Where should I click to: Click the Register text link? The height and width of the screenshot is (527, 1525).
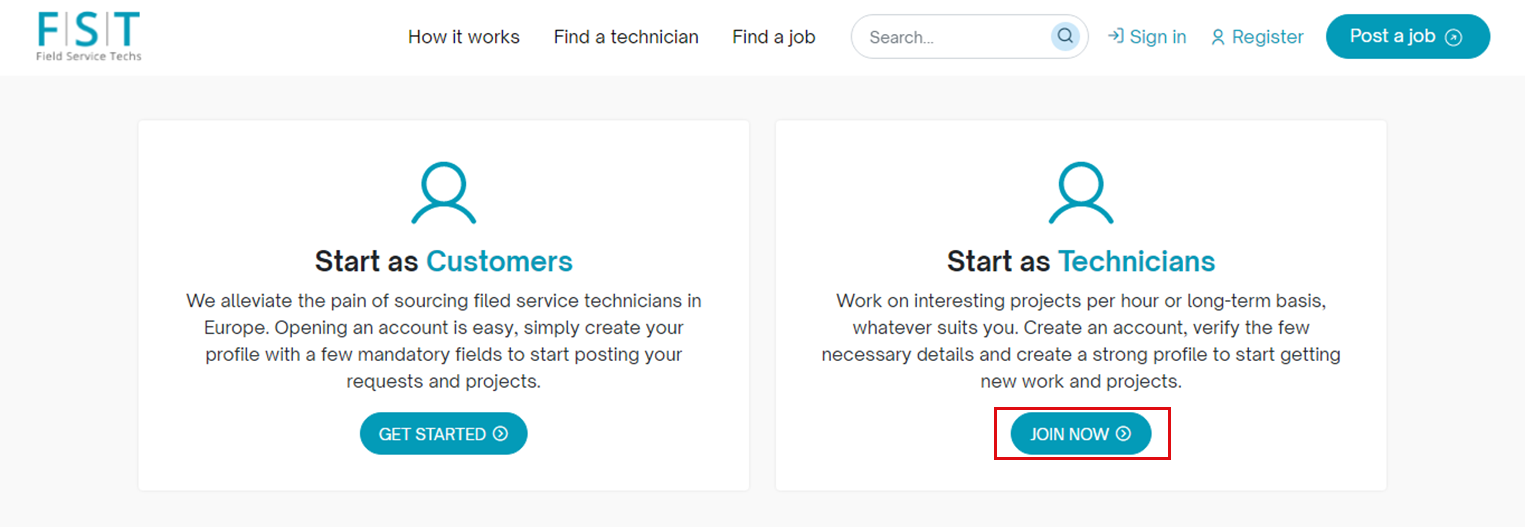pyautogui.click(x=1267, y=37)
